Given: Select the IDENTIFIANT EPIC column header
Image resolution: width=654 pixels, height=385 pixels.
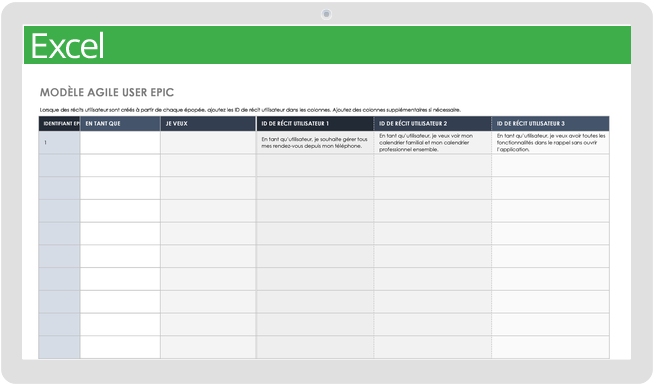Looking at the screenshot, I should point(59,124).
